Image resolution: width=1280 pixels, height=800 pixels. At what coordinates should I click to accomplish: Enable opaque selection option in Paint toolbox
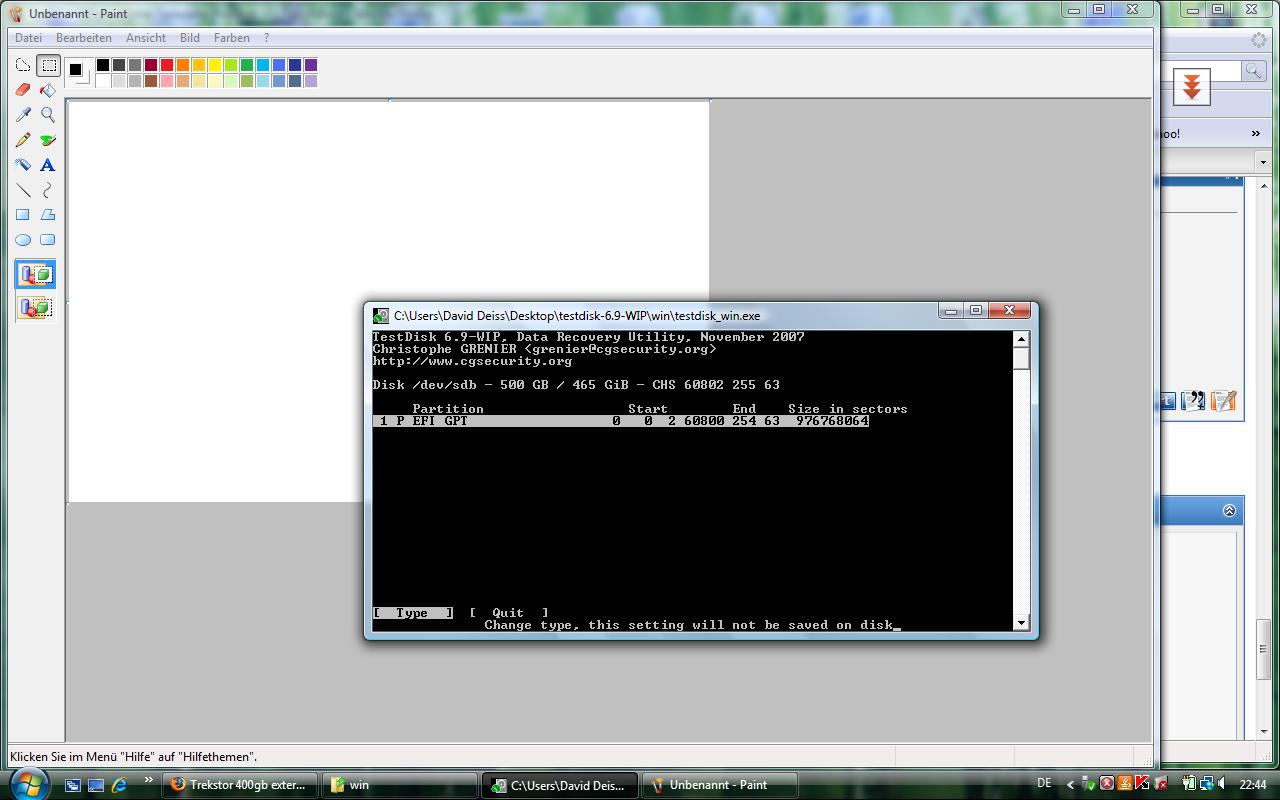click(x=36, y=274)
